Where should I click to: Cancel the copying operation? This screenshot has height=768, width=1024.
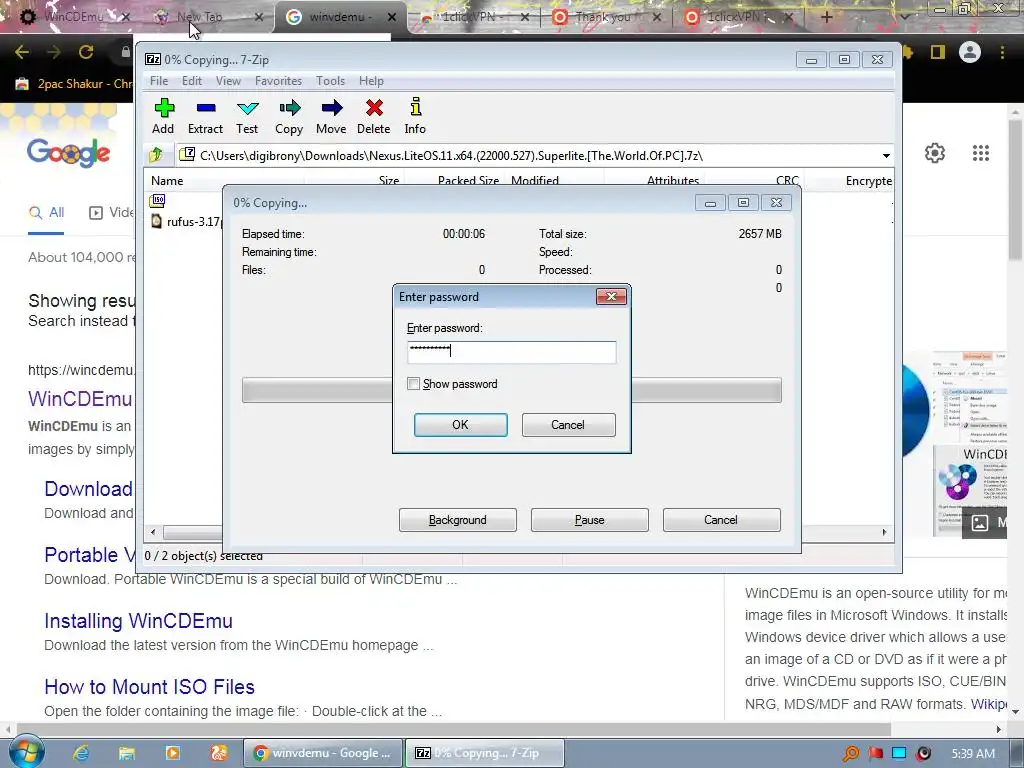(x=722, y=520)
